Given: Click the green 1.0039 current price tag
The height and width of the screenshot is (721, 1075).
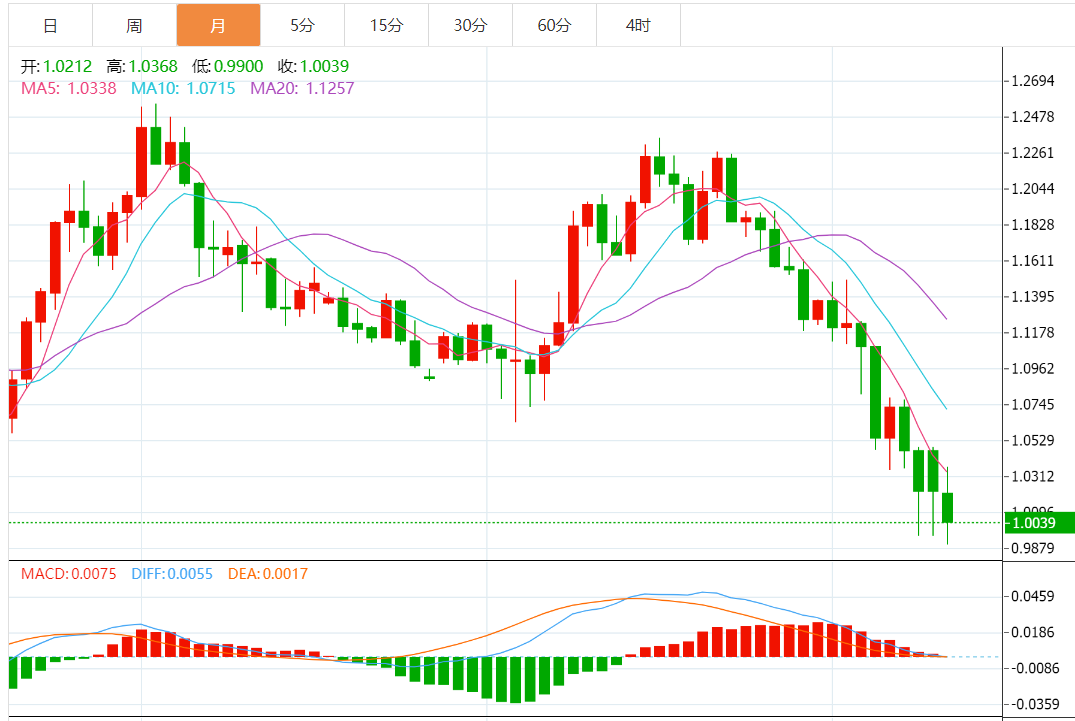Looking at the screenshot, I should pyautogui.click(x=1039, y=523).
